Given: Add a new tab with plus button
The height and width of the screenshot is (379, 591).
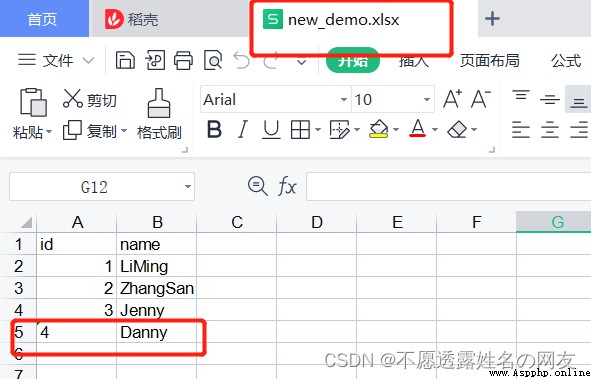Looking at the screenshot, I should tap(492, 18).
